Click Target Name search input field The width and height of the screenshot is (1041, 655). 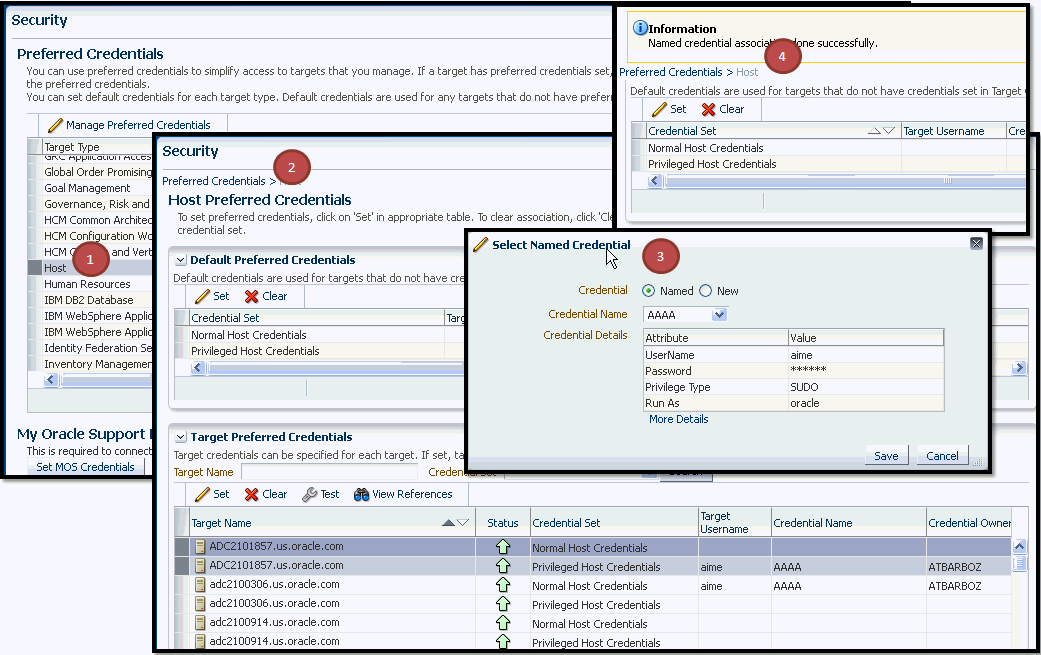pos(329,472)
